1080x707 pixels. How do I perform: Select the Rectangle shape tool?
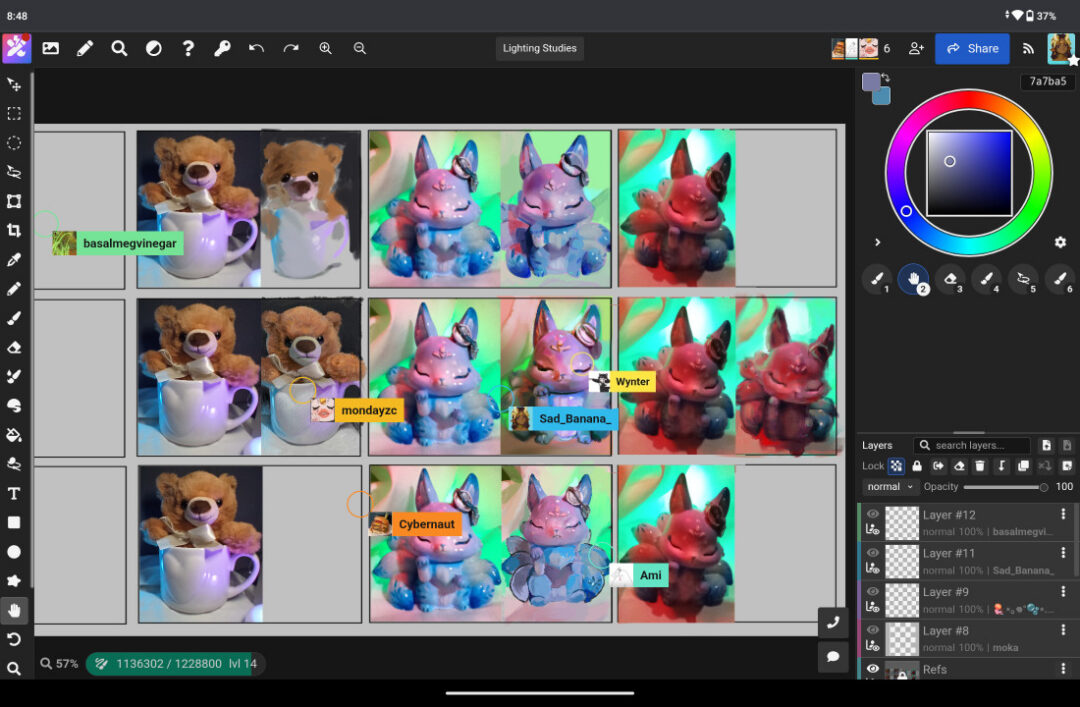pos(14,522)
